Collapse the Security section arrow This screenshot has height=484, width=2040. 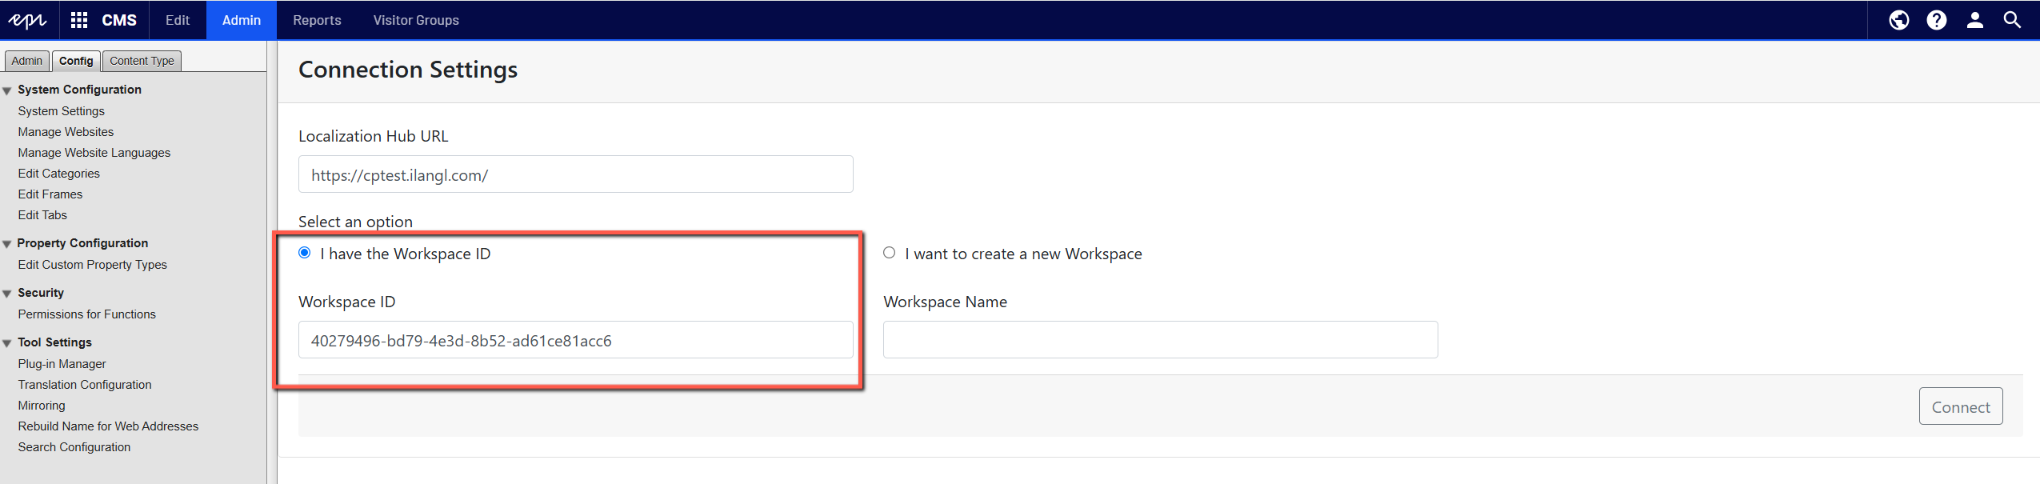coord(8,294)
